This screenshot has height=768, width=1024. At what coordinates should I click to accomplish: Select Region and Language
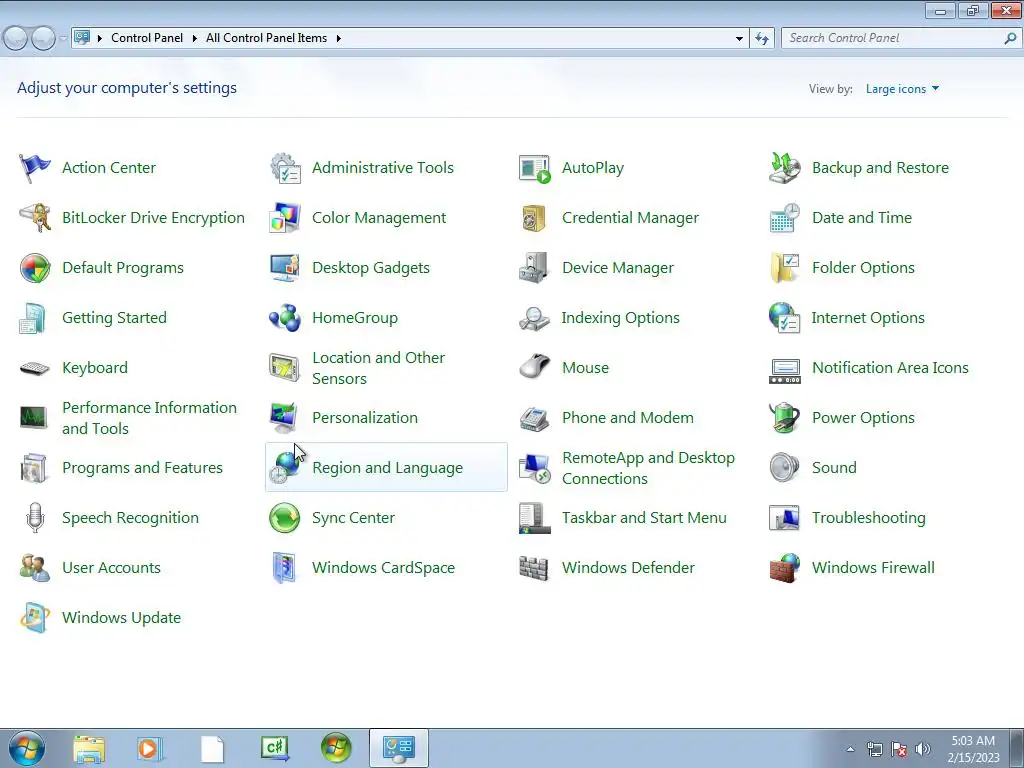pos(387,468)
